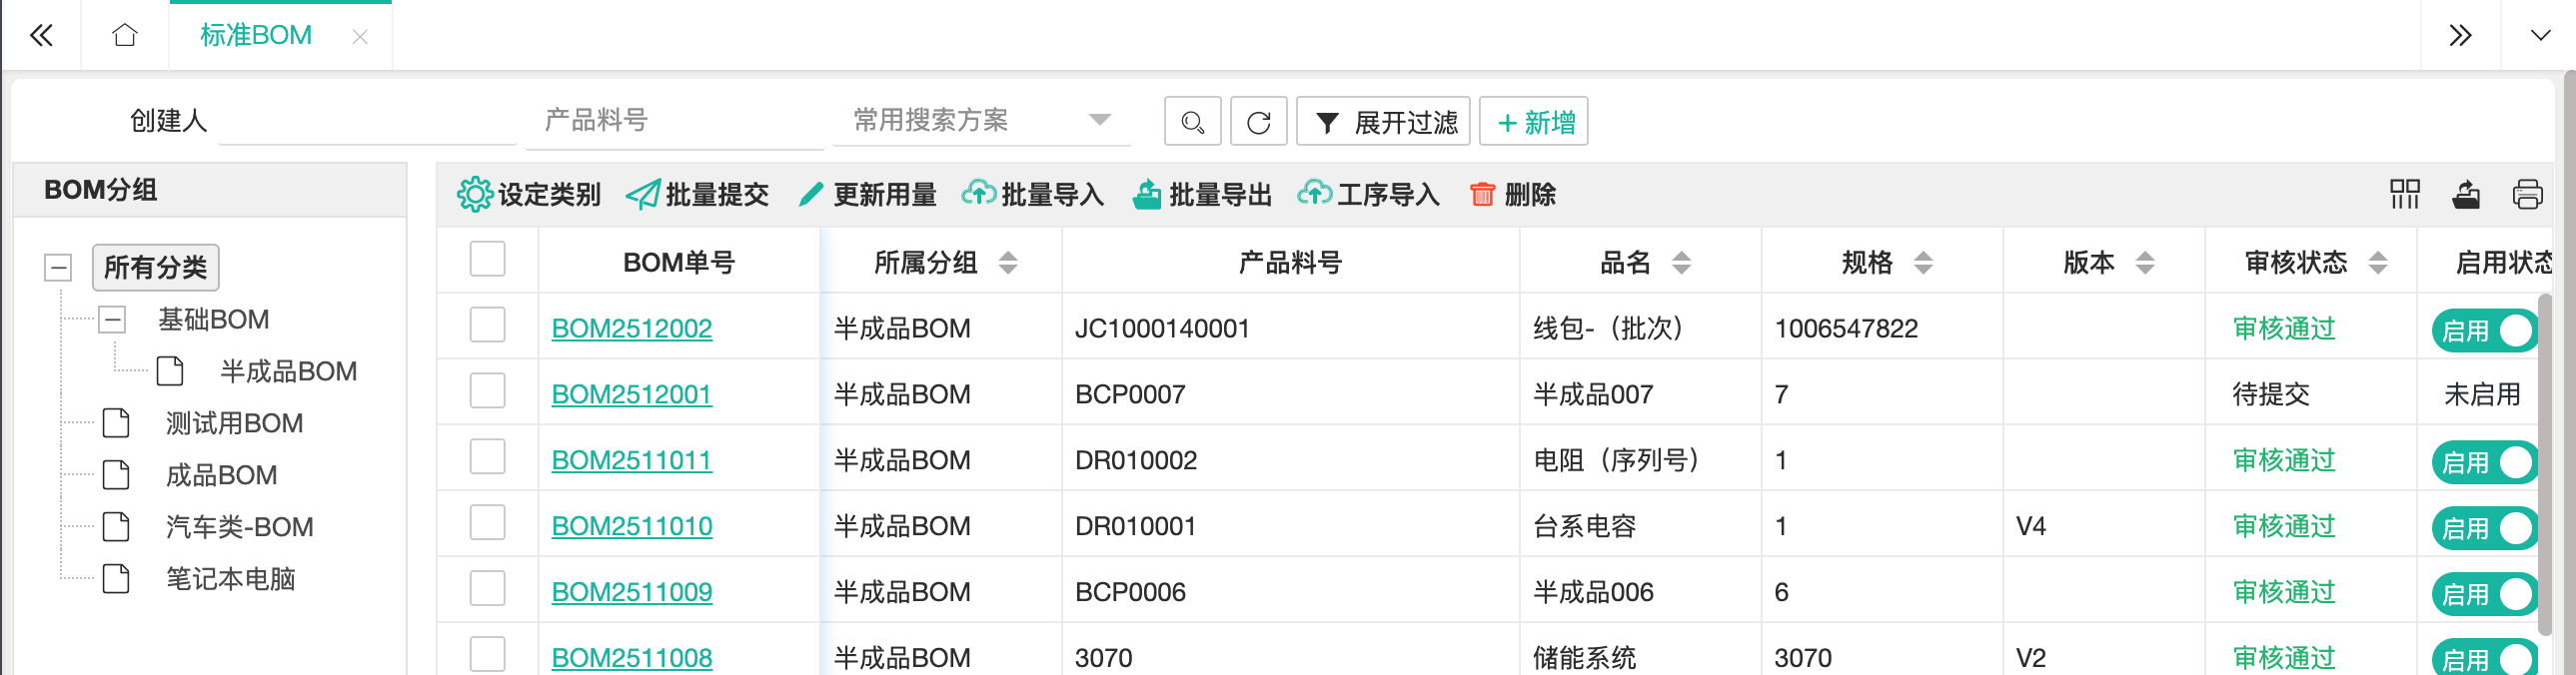Select 成品BOM in the group tree

coord(221,475)
